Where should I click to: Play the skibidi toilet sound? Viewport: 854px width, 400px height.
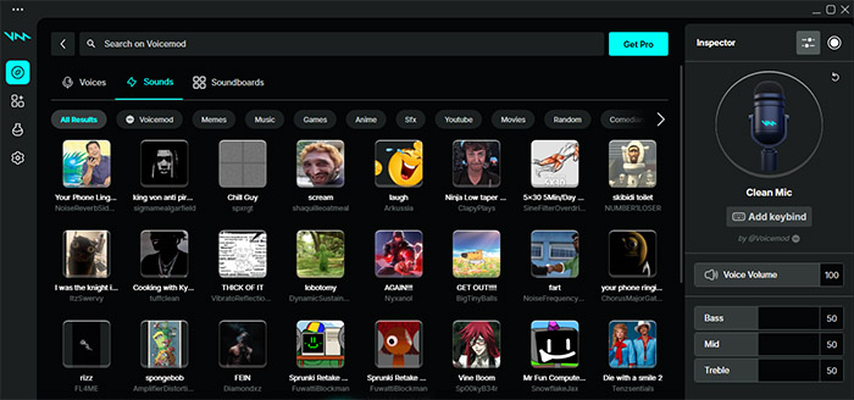click(x=632, y=163)
